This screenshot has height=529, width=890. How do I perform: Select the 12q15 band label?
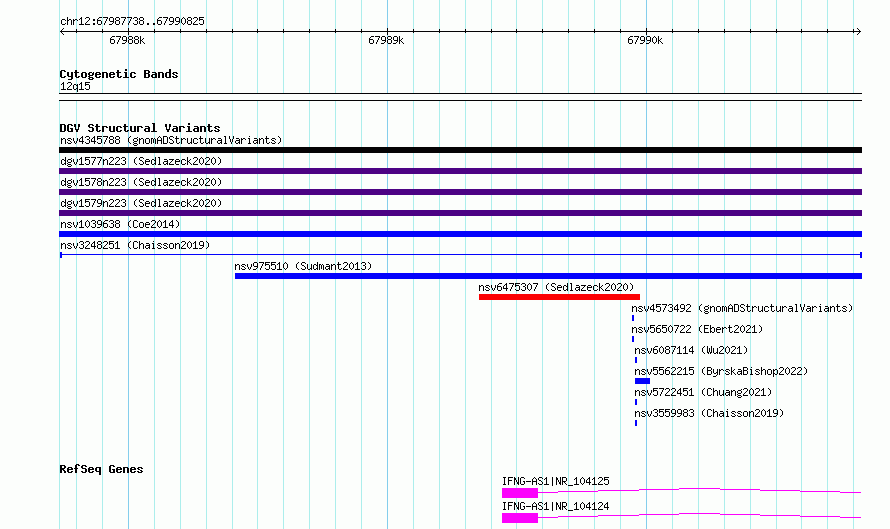(75, 86)
